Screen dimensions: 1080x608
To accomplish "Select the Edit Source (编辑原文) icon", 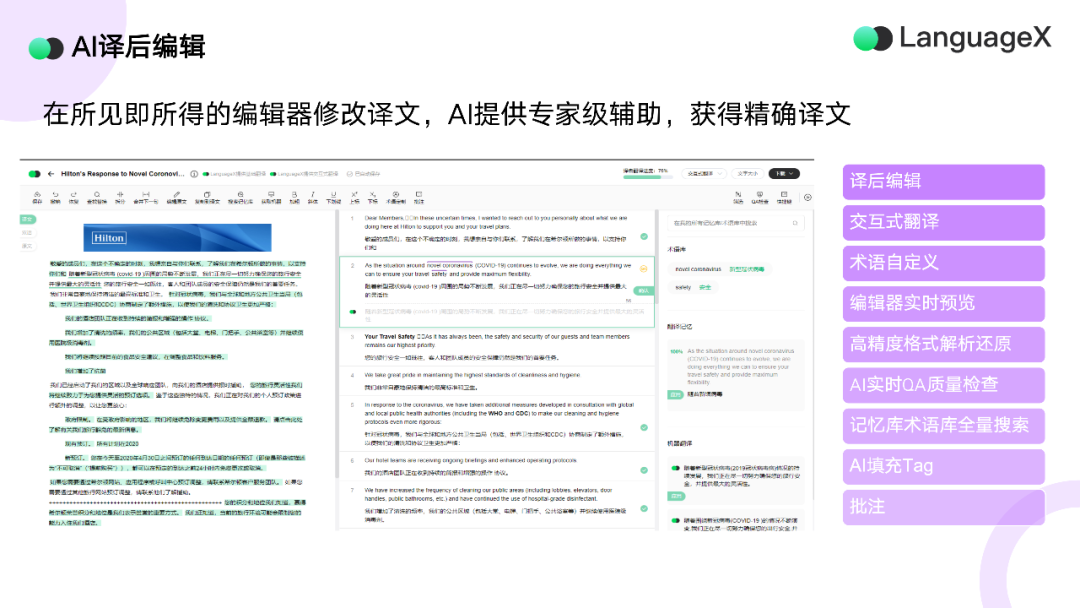I will pyautogui.click(x=178, y=196).
